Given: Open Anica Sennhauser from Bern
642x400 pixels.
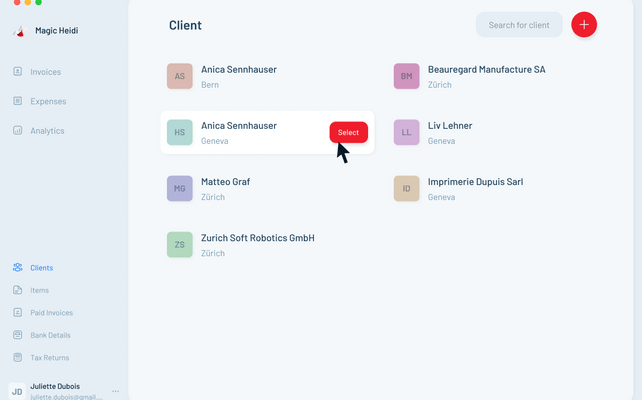Looking at the screenshot, I should coord(238,76).
